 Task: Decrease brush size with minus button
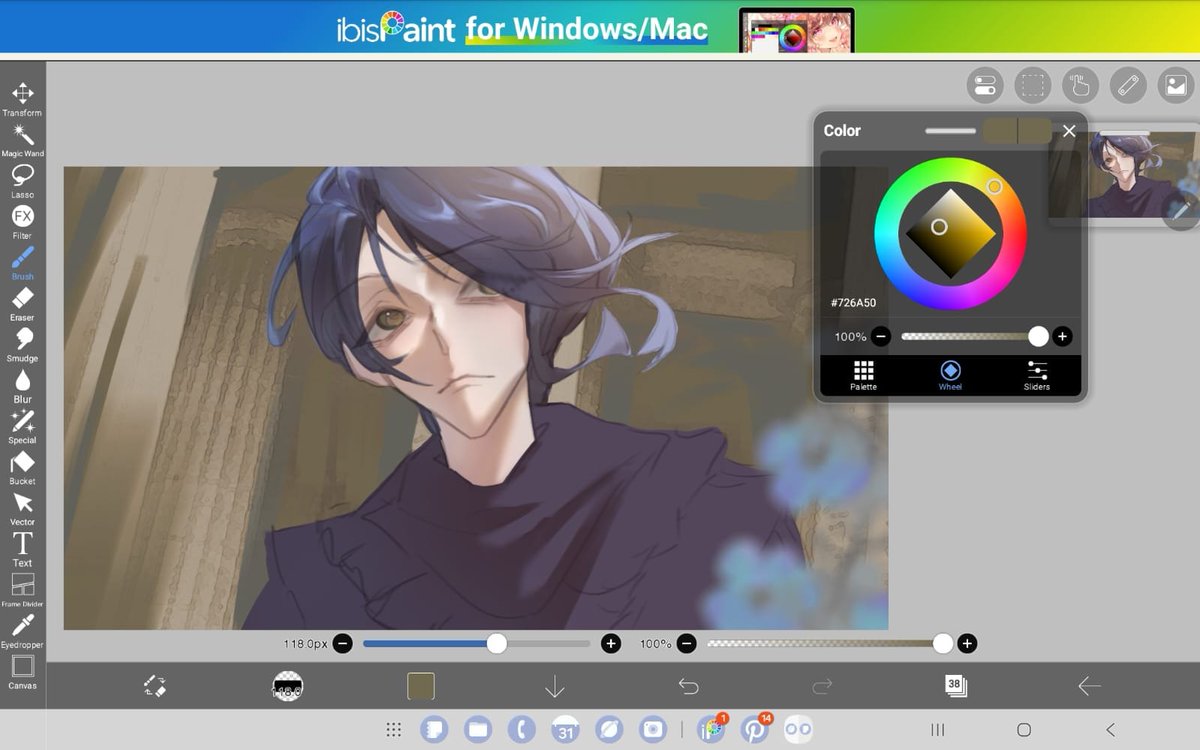tap(342, 644)
